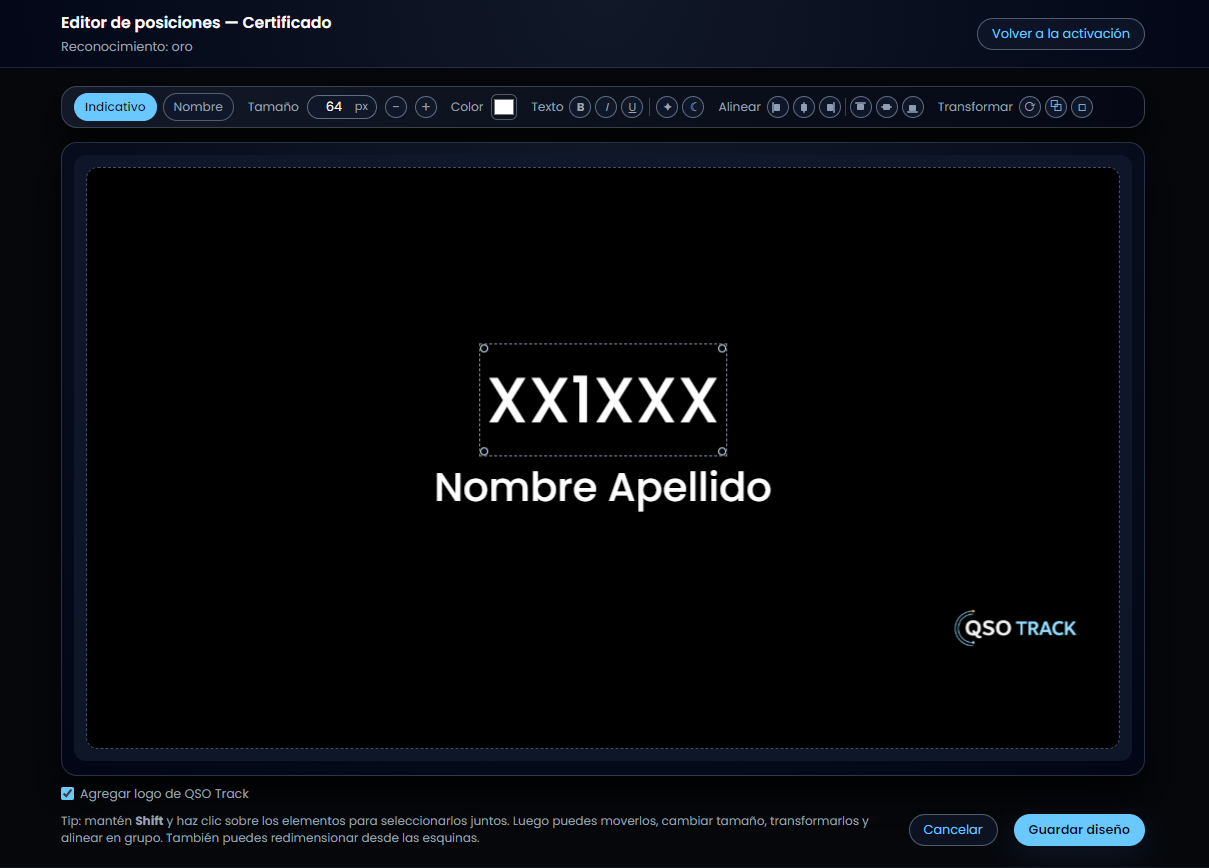Uncheck Agregar logo de QSO Track
This screenshot has height=868, width=1209.
click(x=68, y=794)
